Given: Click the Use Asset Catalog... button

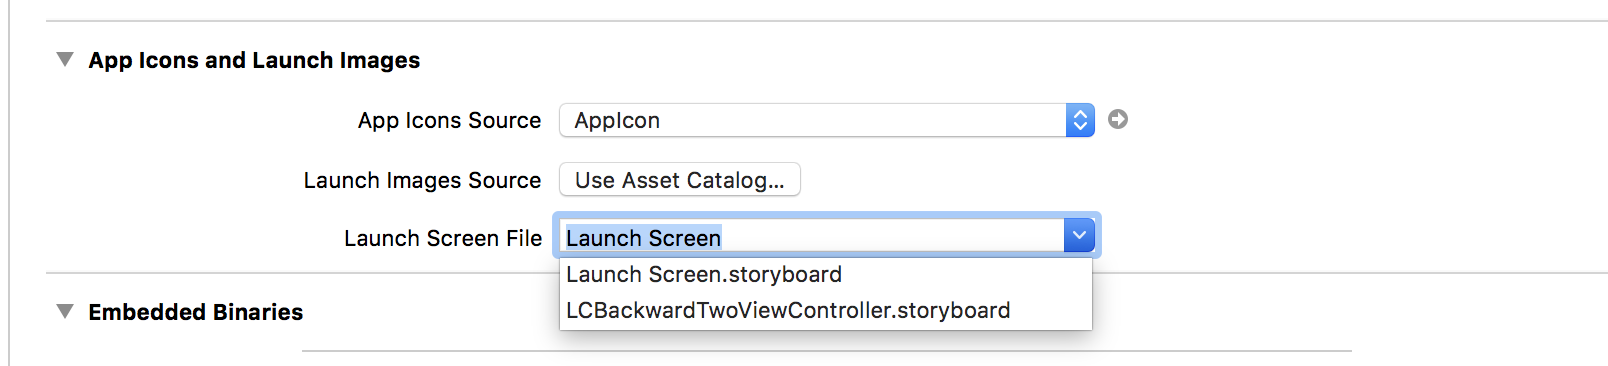Looking at the screenshot, I should point(680,180).
